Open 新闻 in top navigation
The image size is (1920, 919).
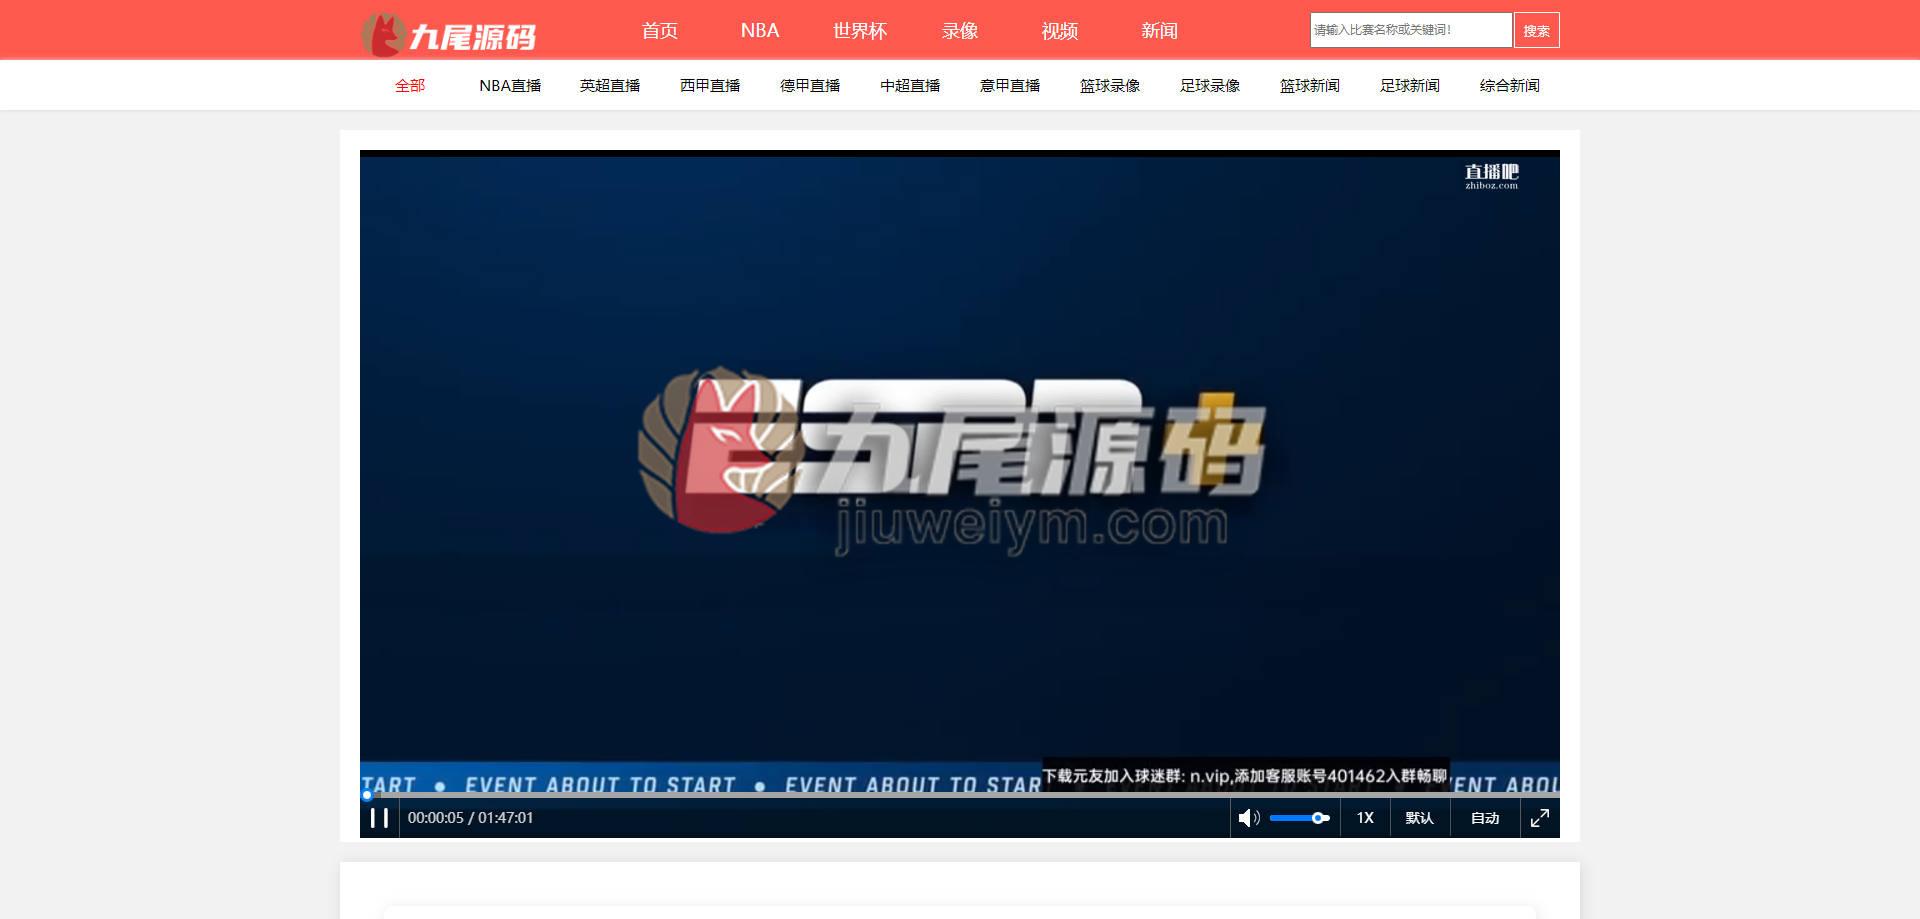[x=1160, y=31]
